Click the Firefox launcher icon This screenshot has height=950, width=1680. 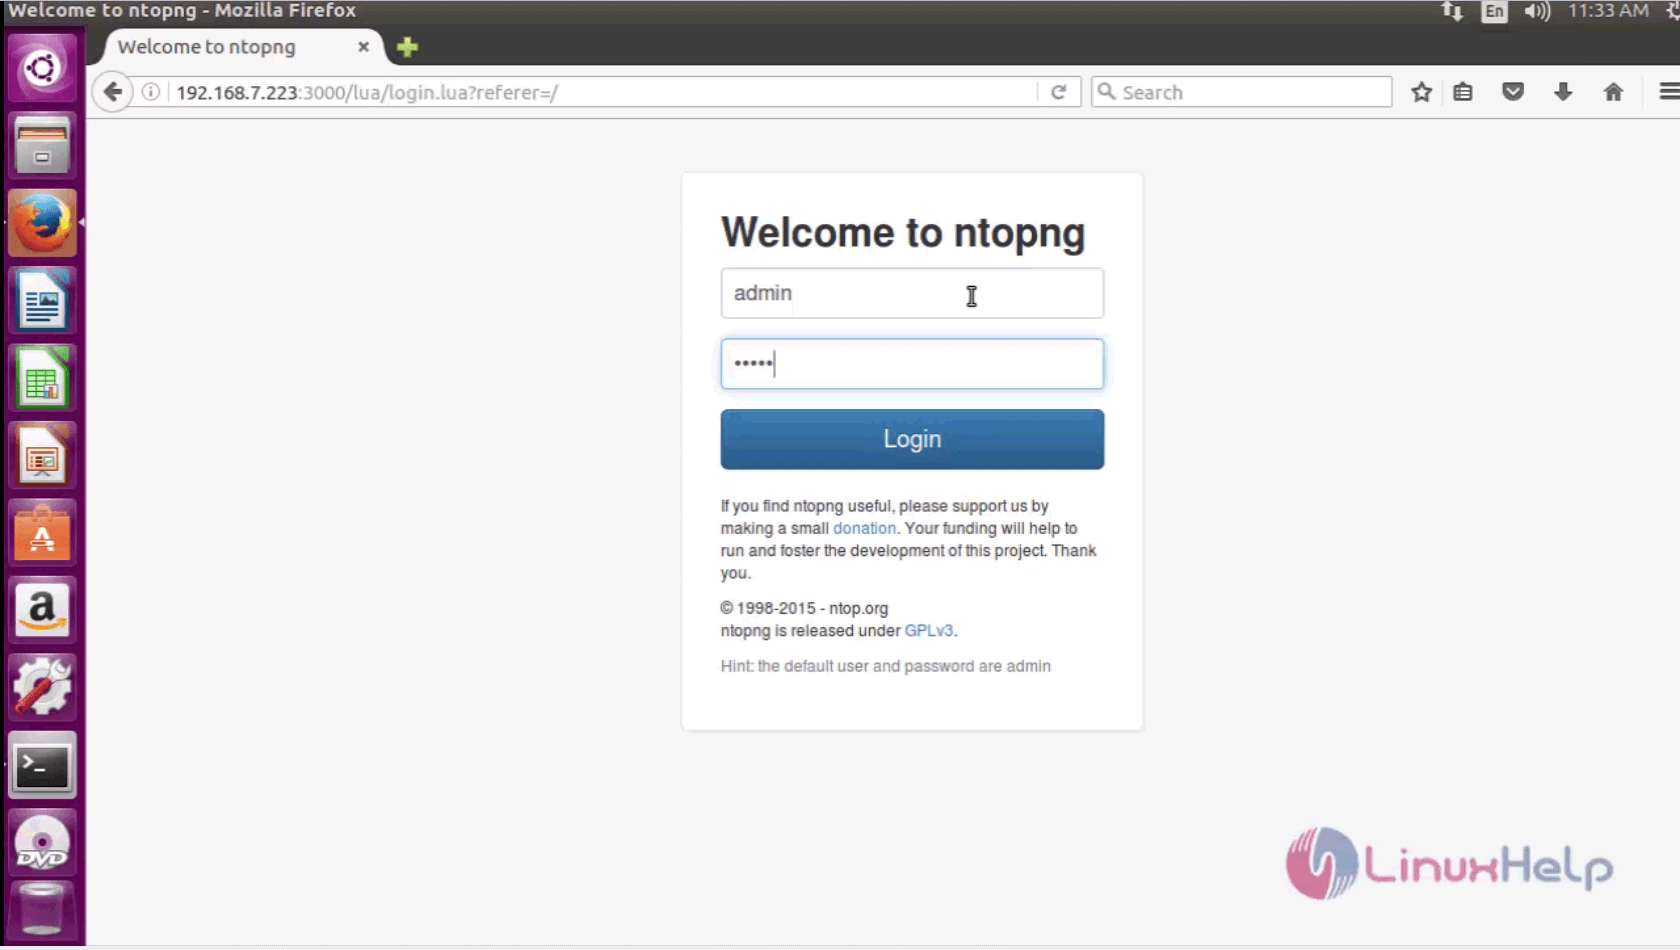click(x=42, y=223)
